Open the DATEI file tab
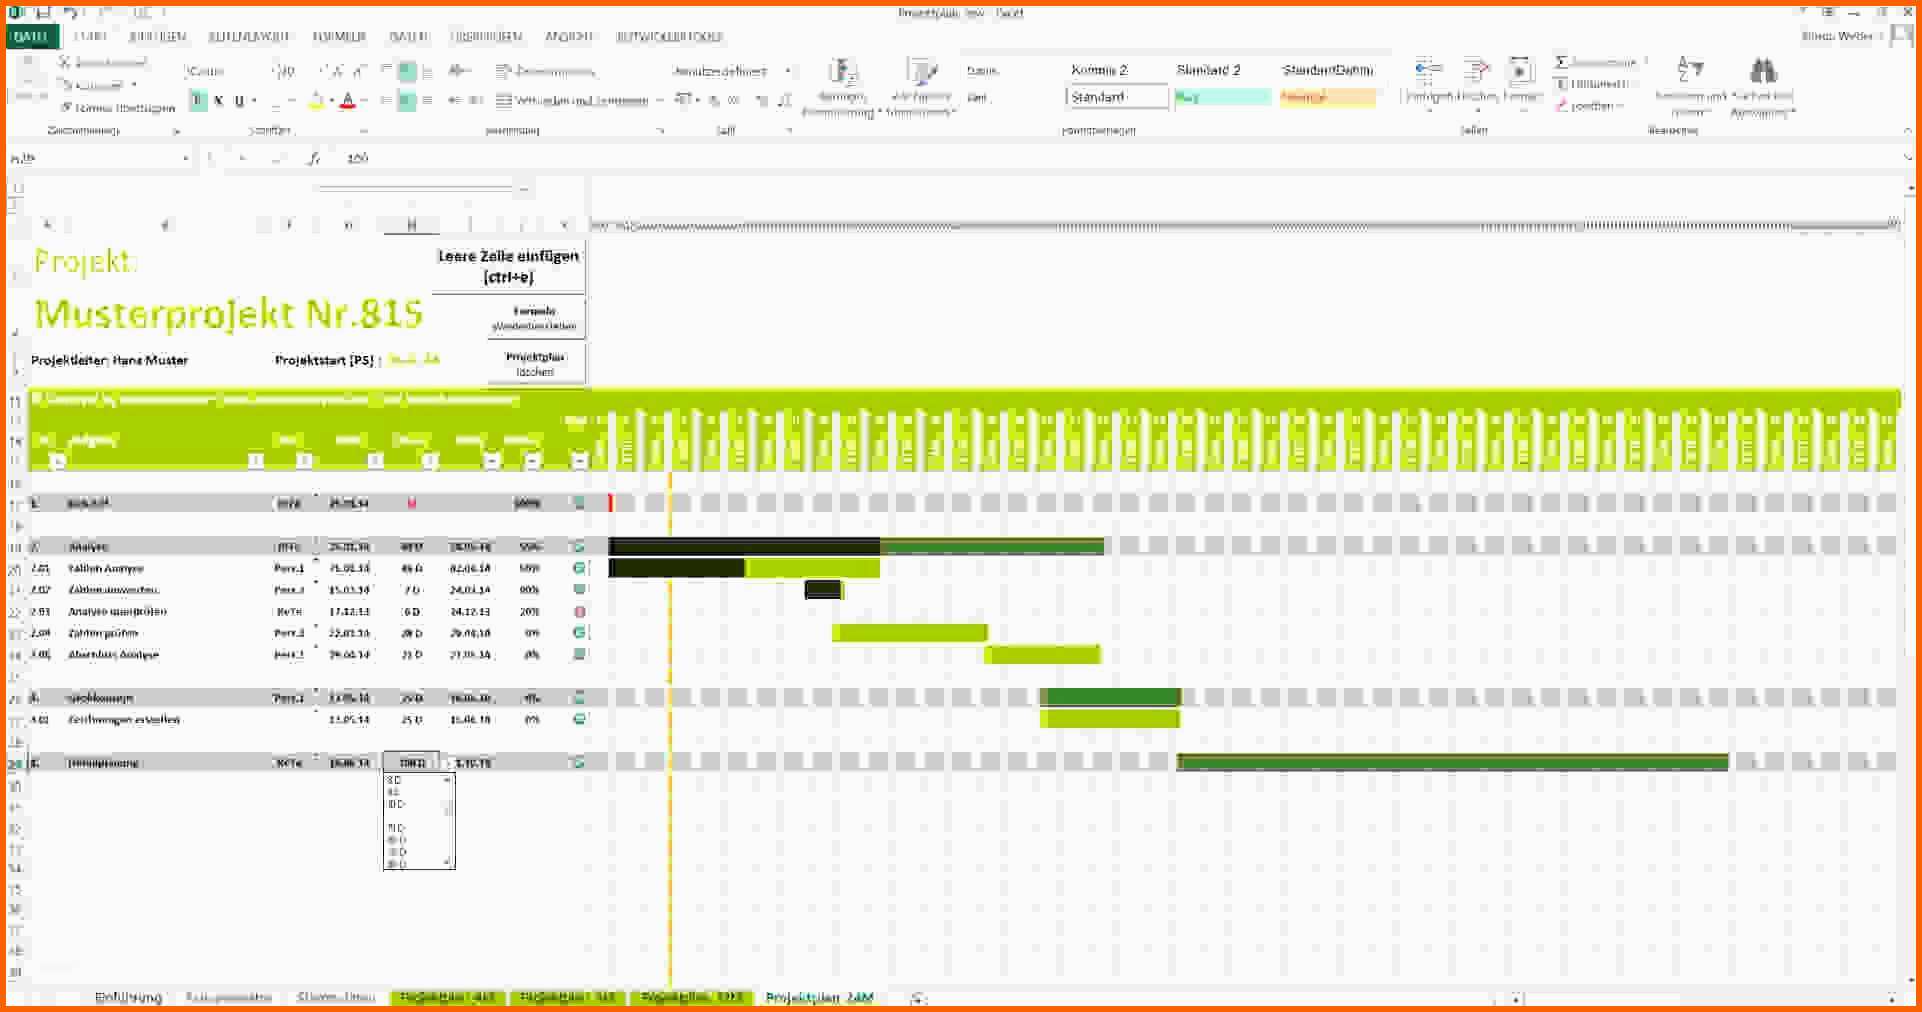 (x=32, y=36)
